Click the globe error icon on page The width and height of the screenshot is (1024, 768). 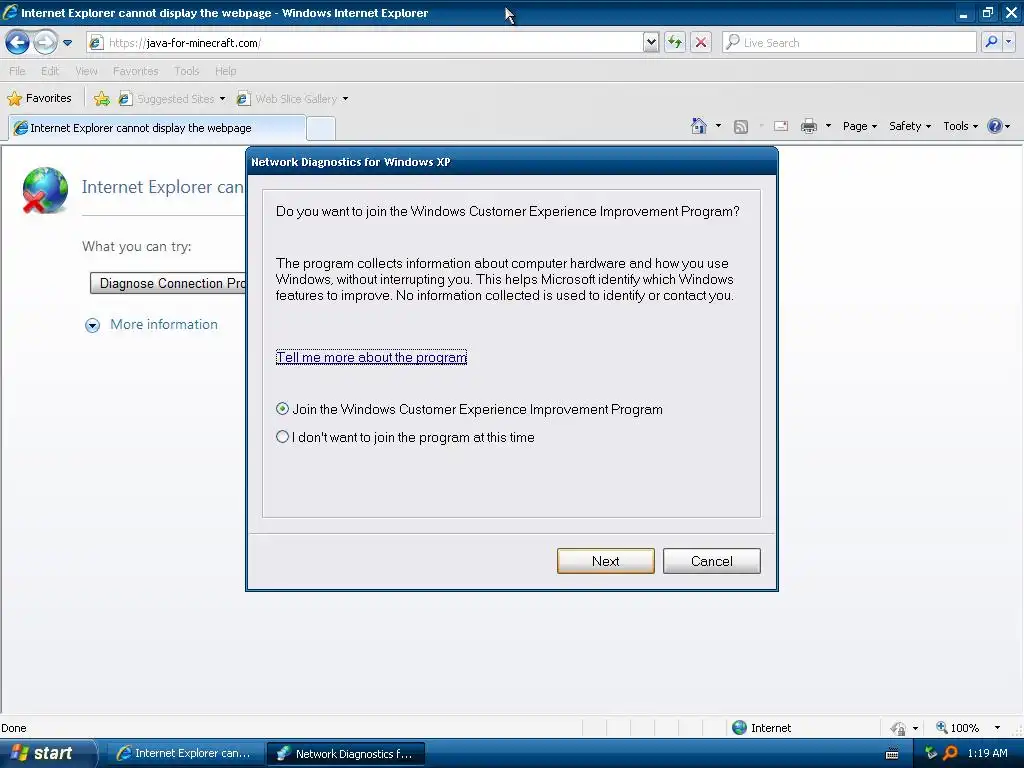(44, 190)
